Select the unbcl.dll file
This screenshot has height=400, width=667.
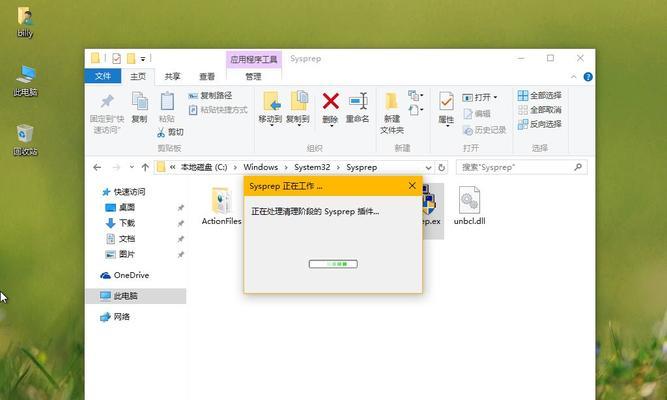tap(469, 206)
